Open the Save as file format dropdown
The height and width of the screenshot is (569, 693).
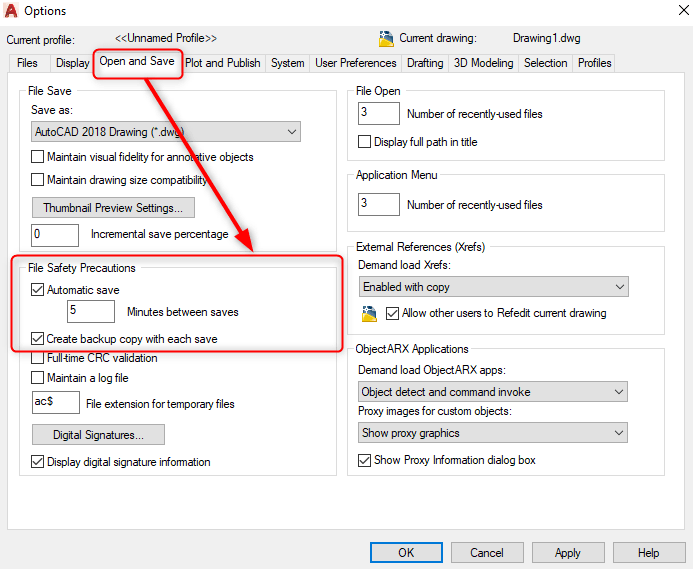tap(166, 132)
